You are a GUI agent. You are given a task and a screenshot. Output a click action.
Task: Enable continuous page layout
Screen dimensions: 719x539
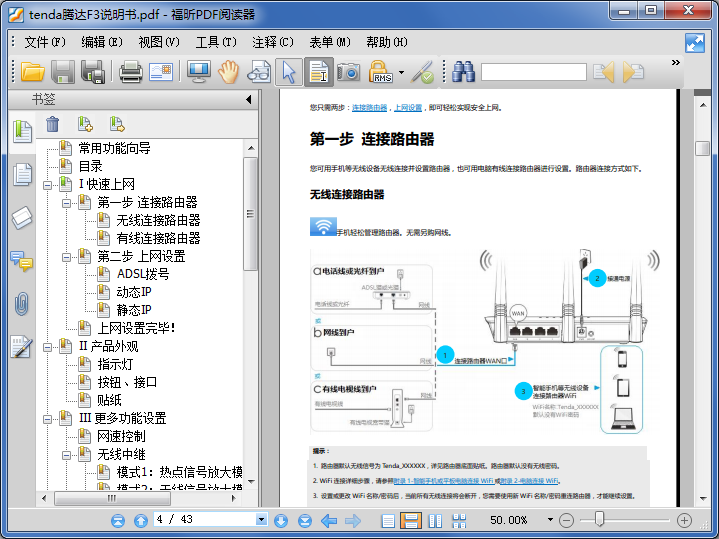pyautogui.click(x=410, y=521)
